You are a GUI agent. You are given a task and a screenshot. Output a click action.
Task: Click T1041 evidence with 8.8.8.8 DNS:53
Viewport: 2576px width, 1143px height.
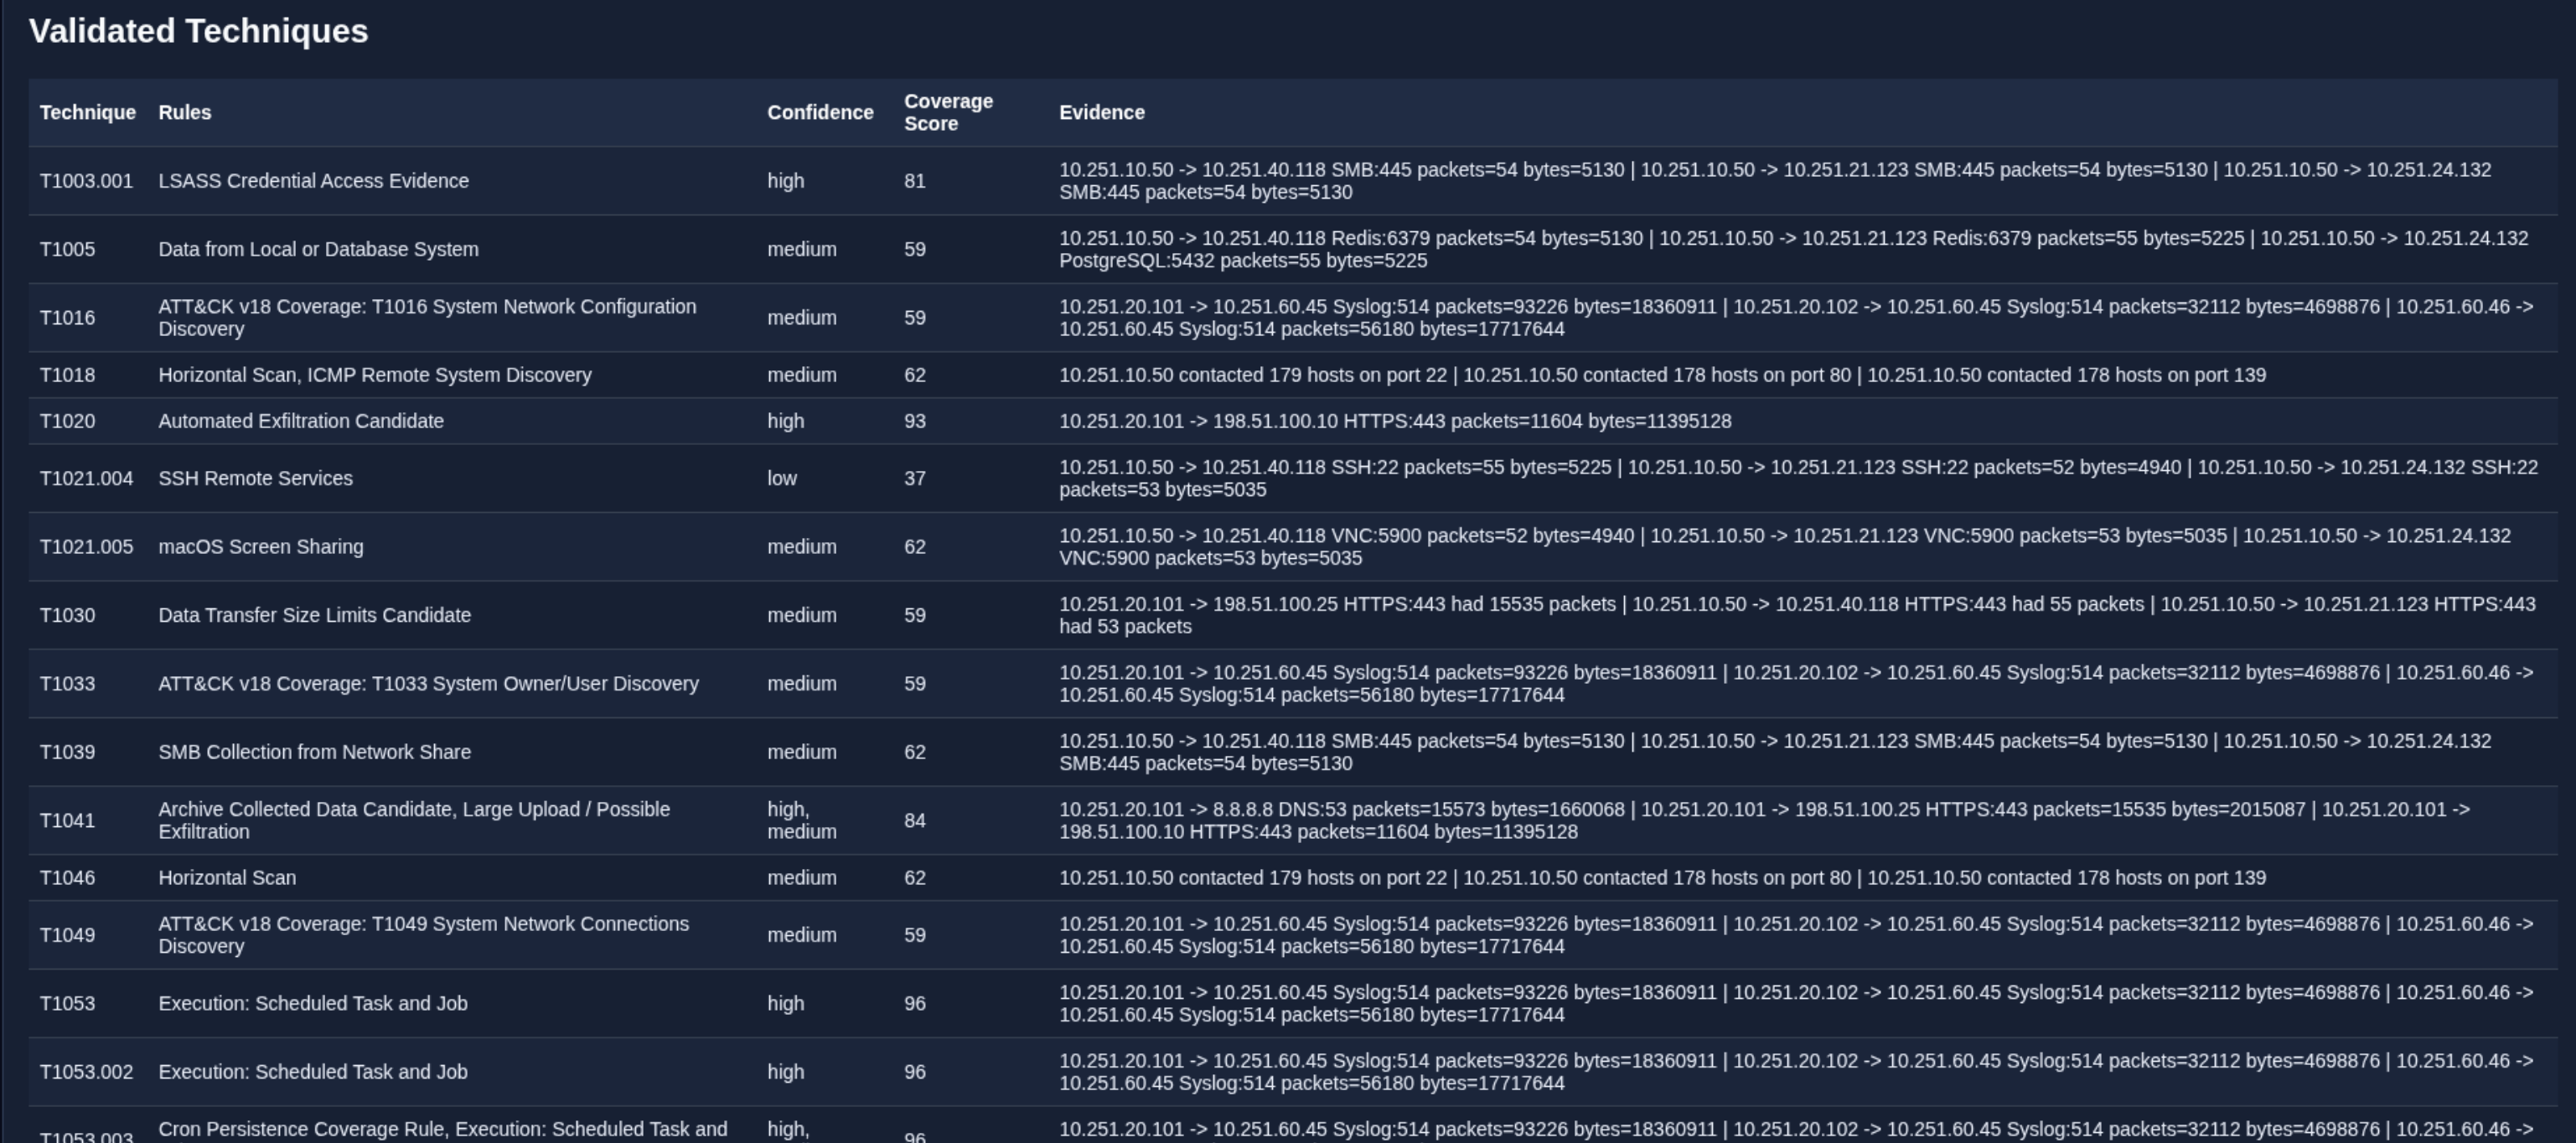pyautogui.click(x=1764, y=821)
